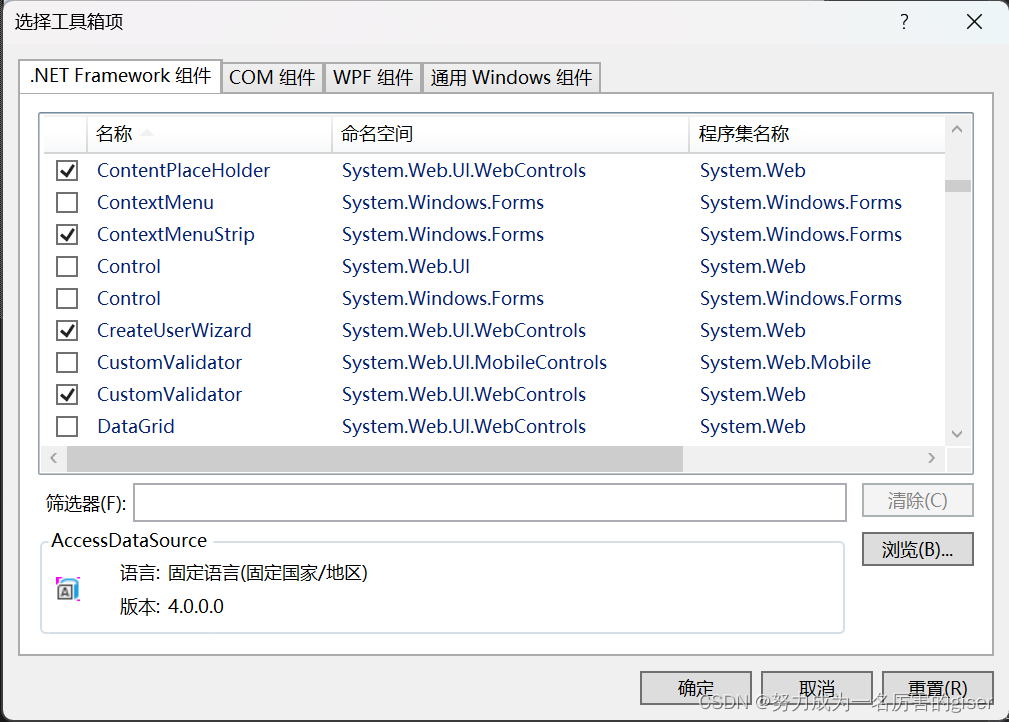Viewport: 1009px width, 722px height.
Task: Open the COM 组件 tab
Action: point(272,78)
